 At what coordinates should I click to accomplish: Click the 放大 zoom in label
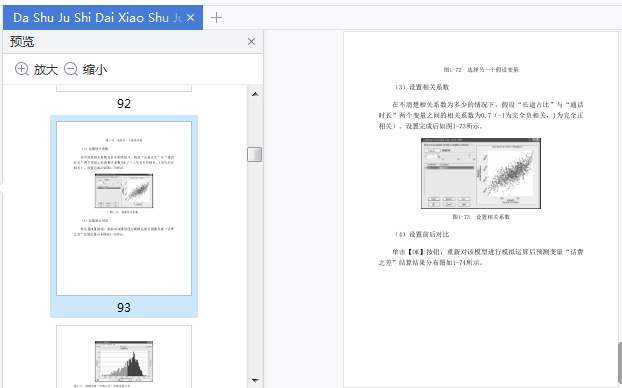tap(46, 69)
